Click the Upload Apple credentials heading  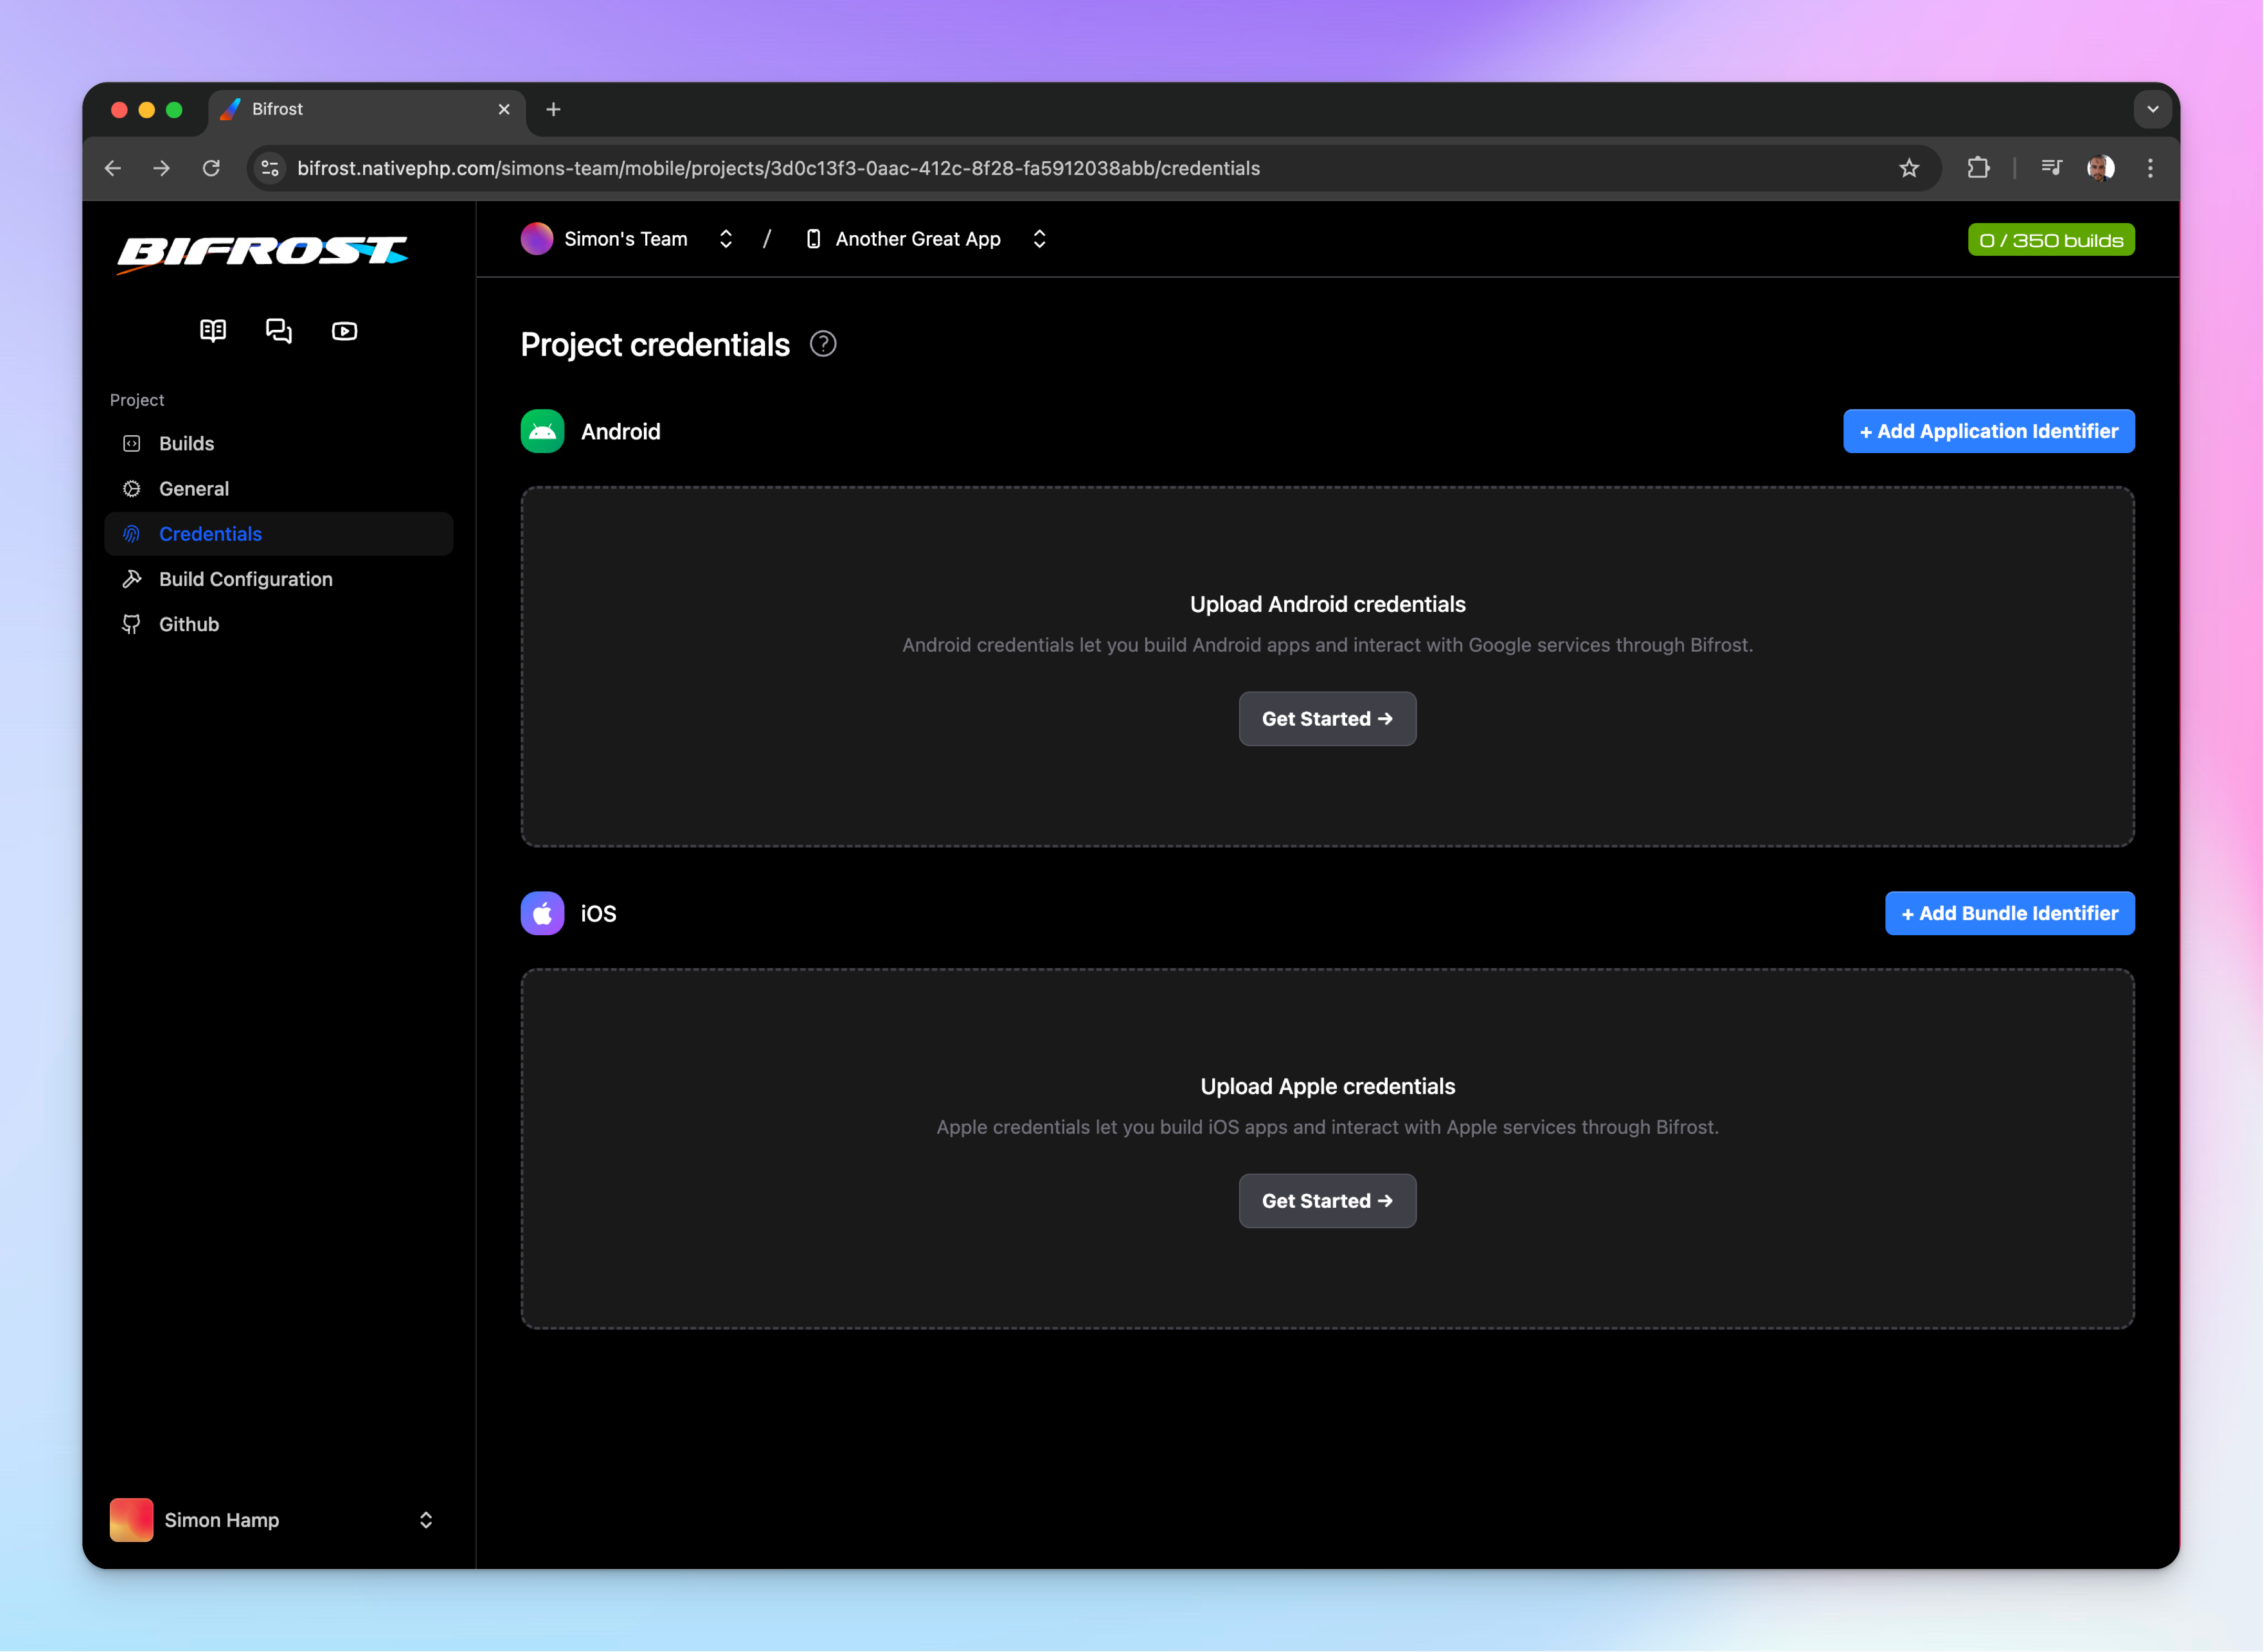point(1328,1086)
